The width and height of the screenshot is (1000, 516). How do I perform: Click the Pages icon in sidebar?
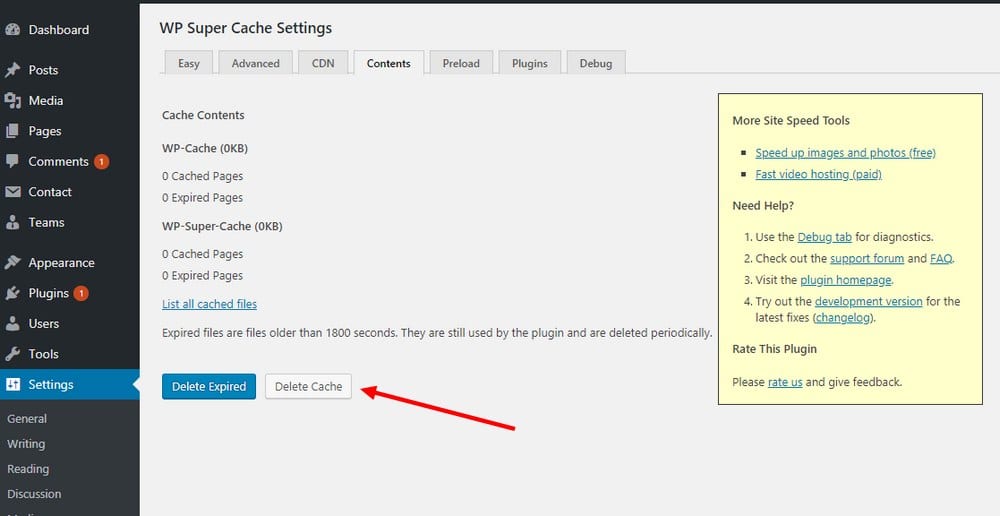tap(13, 131)
